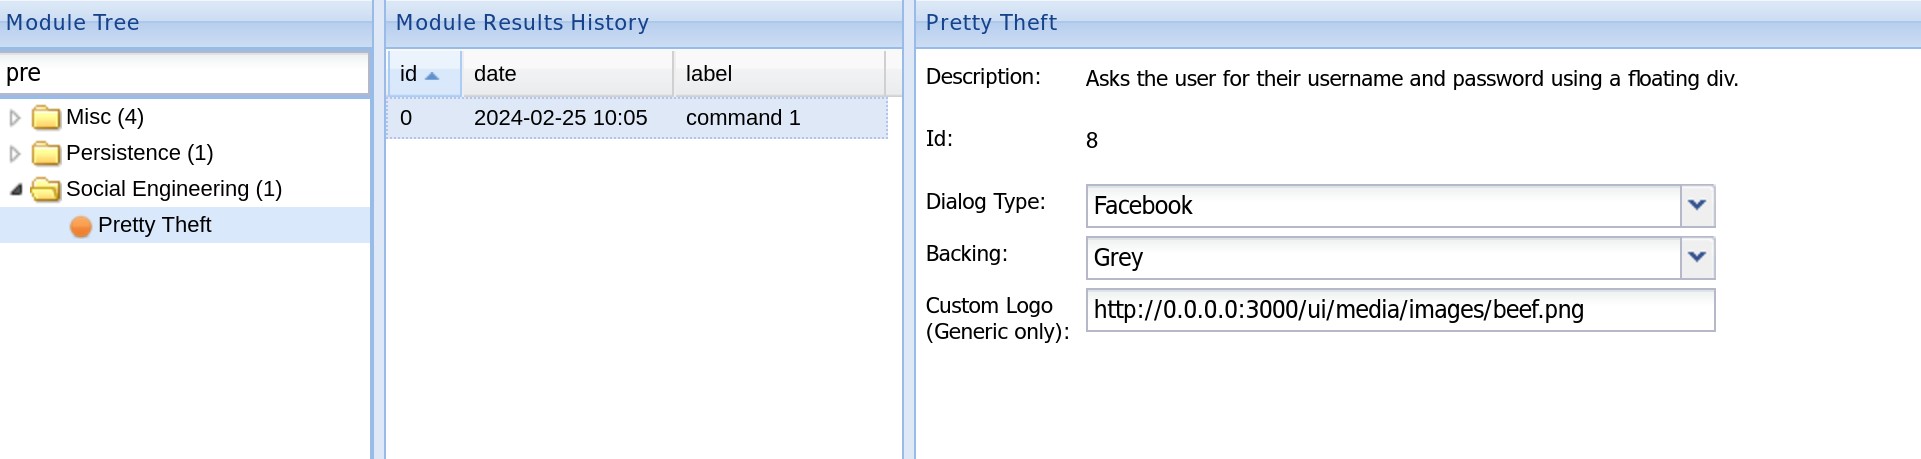Sort by date column header
The width and height of the screenshot is (1921, 459).
tap(566, 74)
